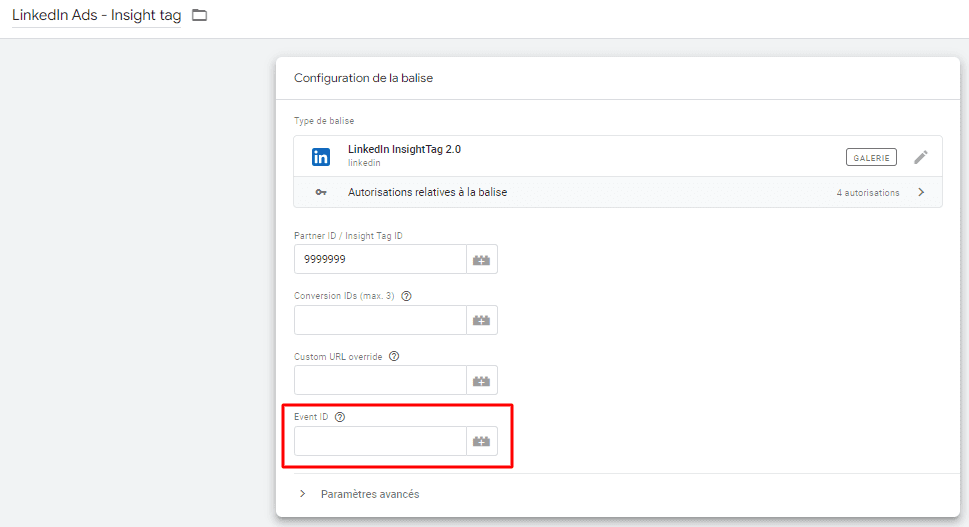Open the GALERIE badge button
Screen dimensions: 969x527
click(871, 158)
